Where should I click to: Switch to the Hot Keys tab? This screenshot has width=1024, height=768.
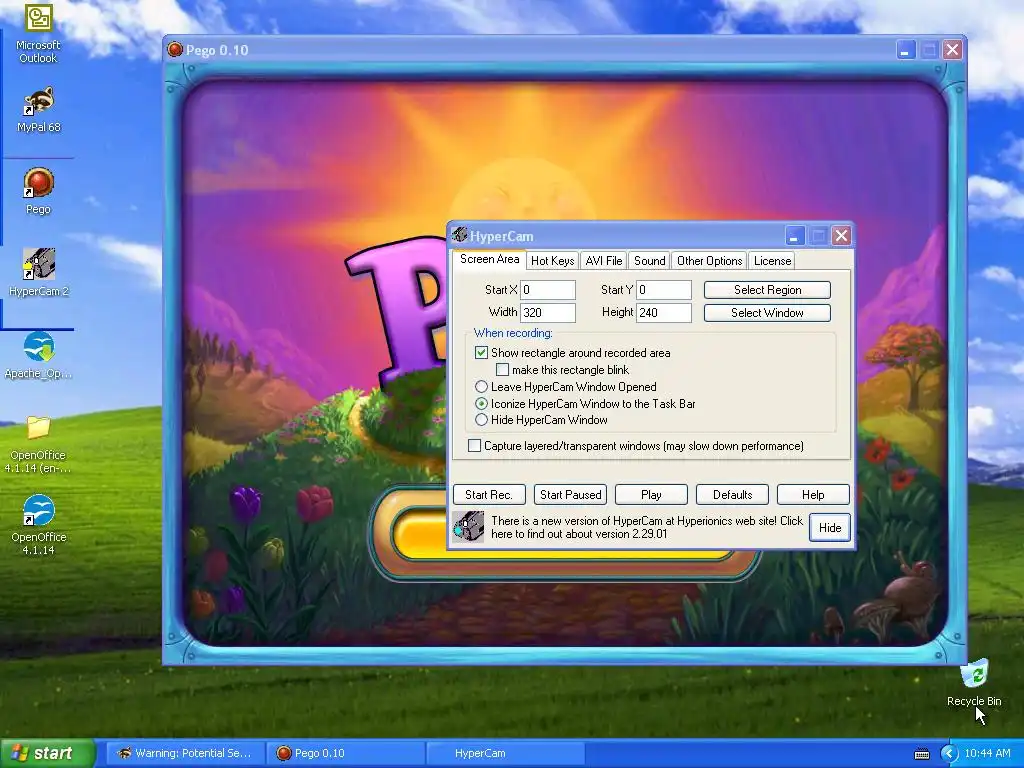tap(552, 261)
